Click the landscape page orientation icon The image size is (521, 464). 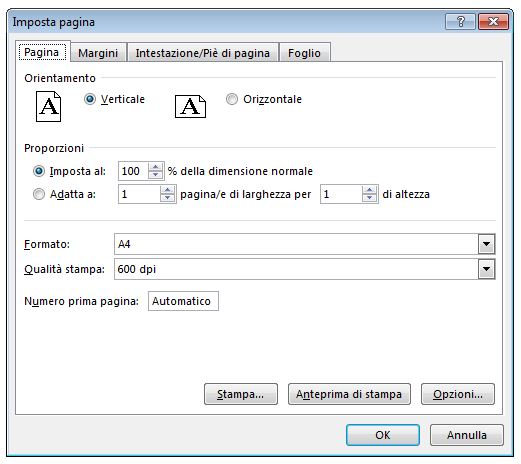(190, 107)
